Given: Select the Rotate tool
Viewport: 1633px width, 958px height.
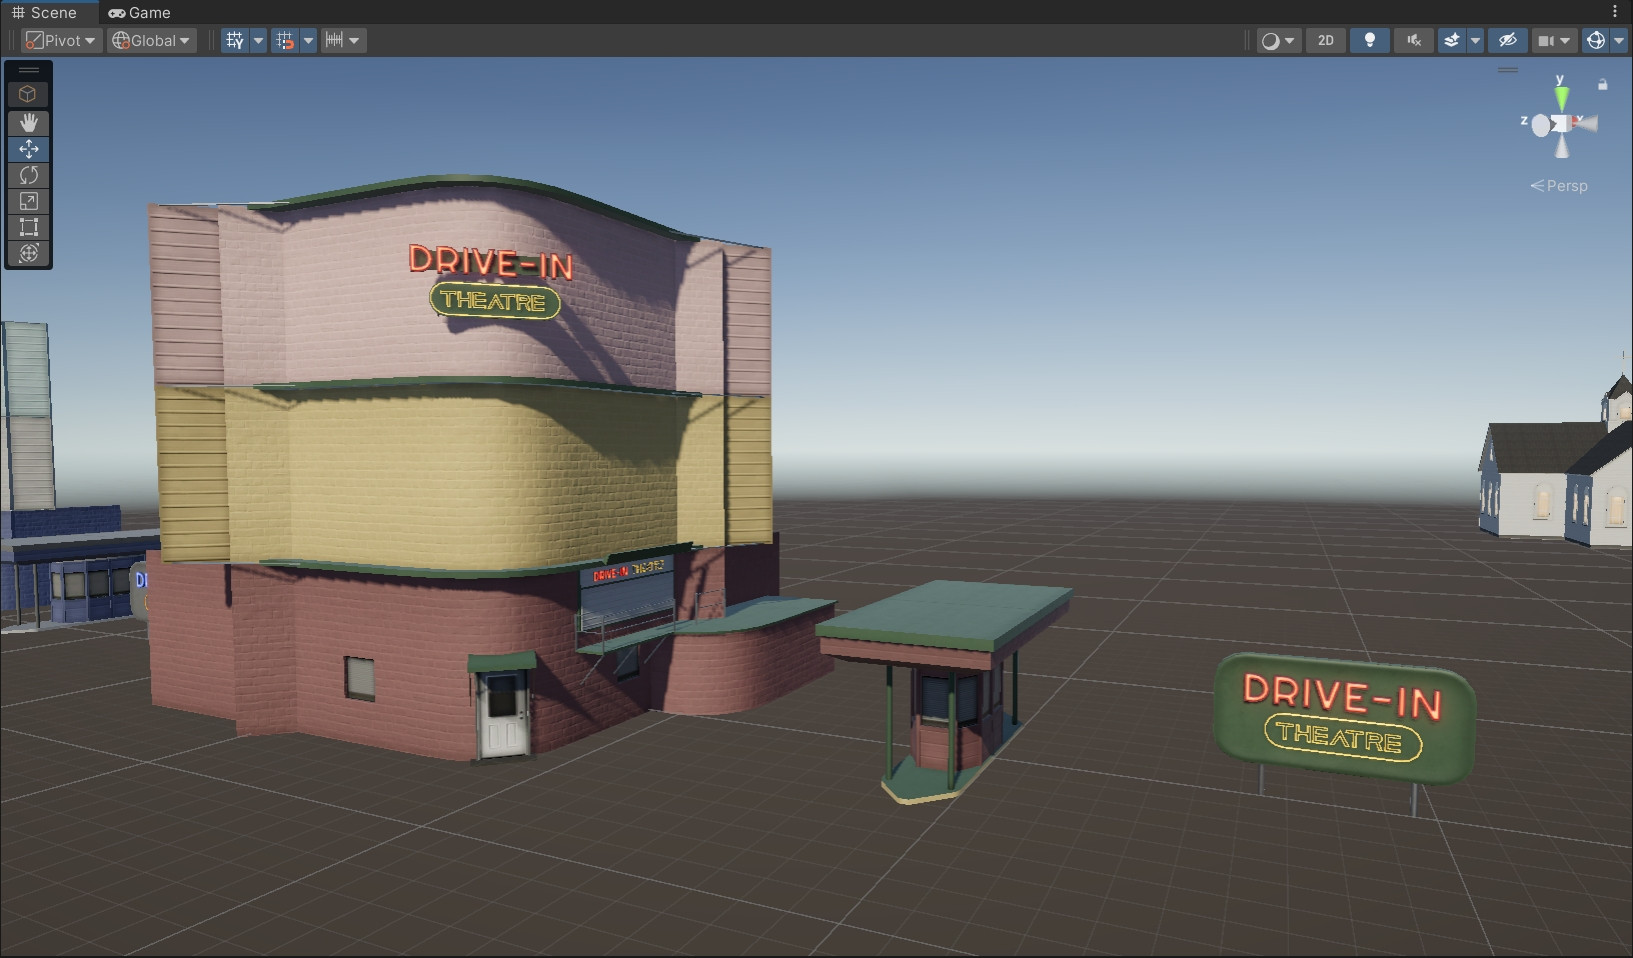Looking at the screenshot, I should pyautogui.click(x=28, y=175).
